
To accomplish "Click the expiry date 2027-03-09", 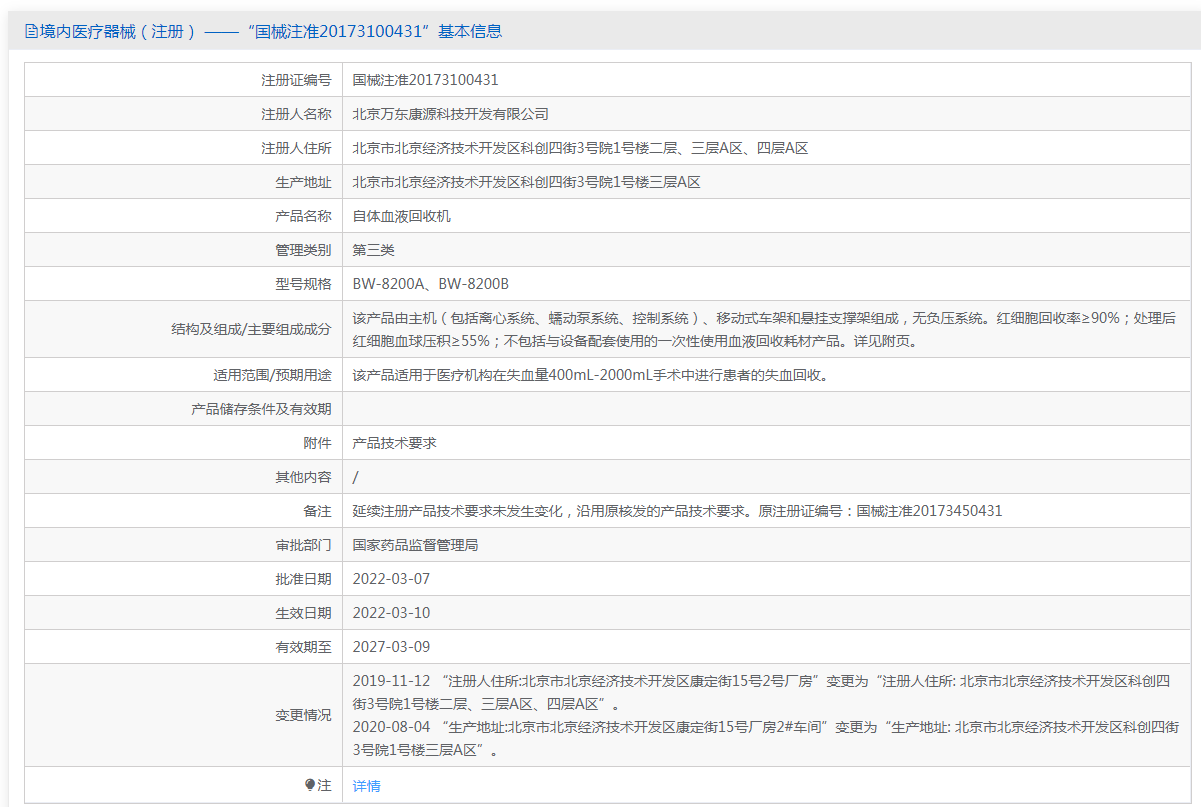I will pos(391,647).
